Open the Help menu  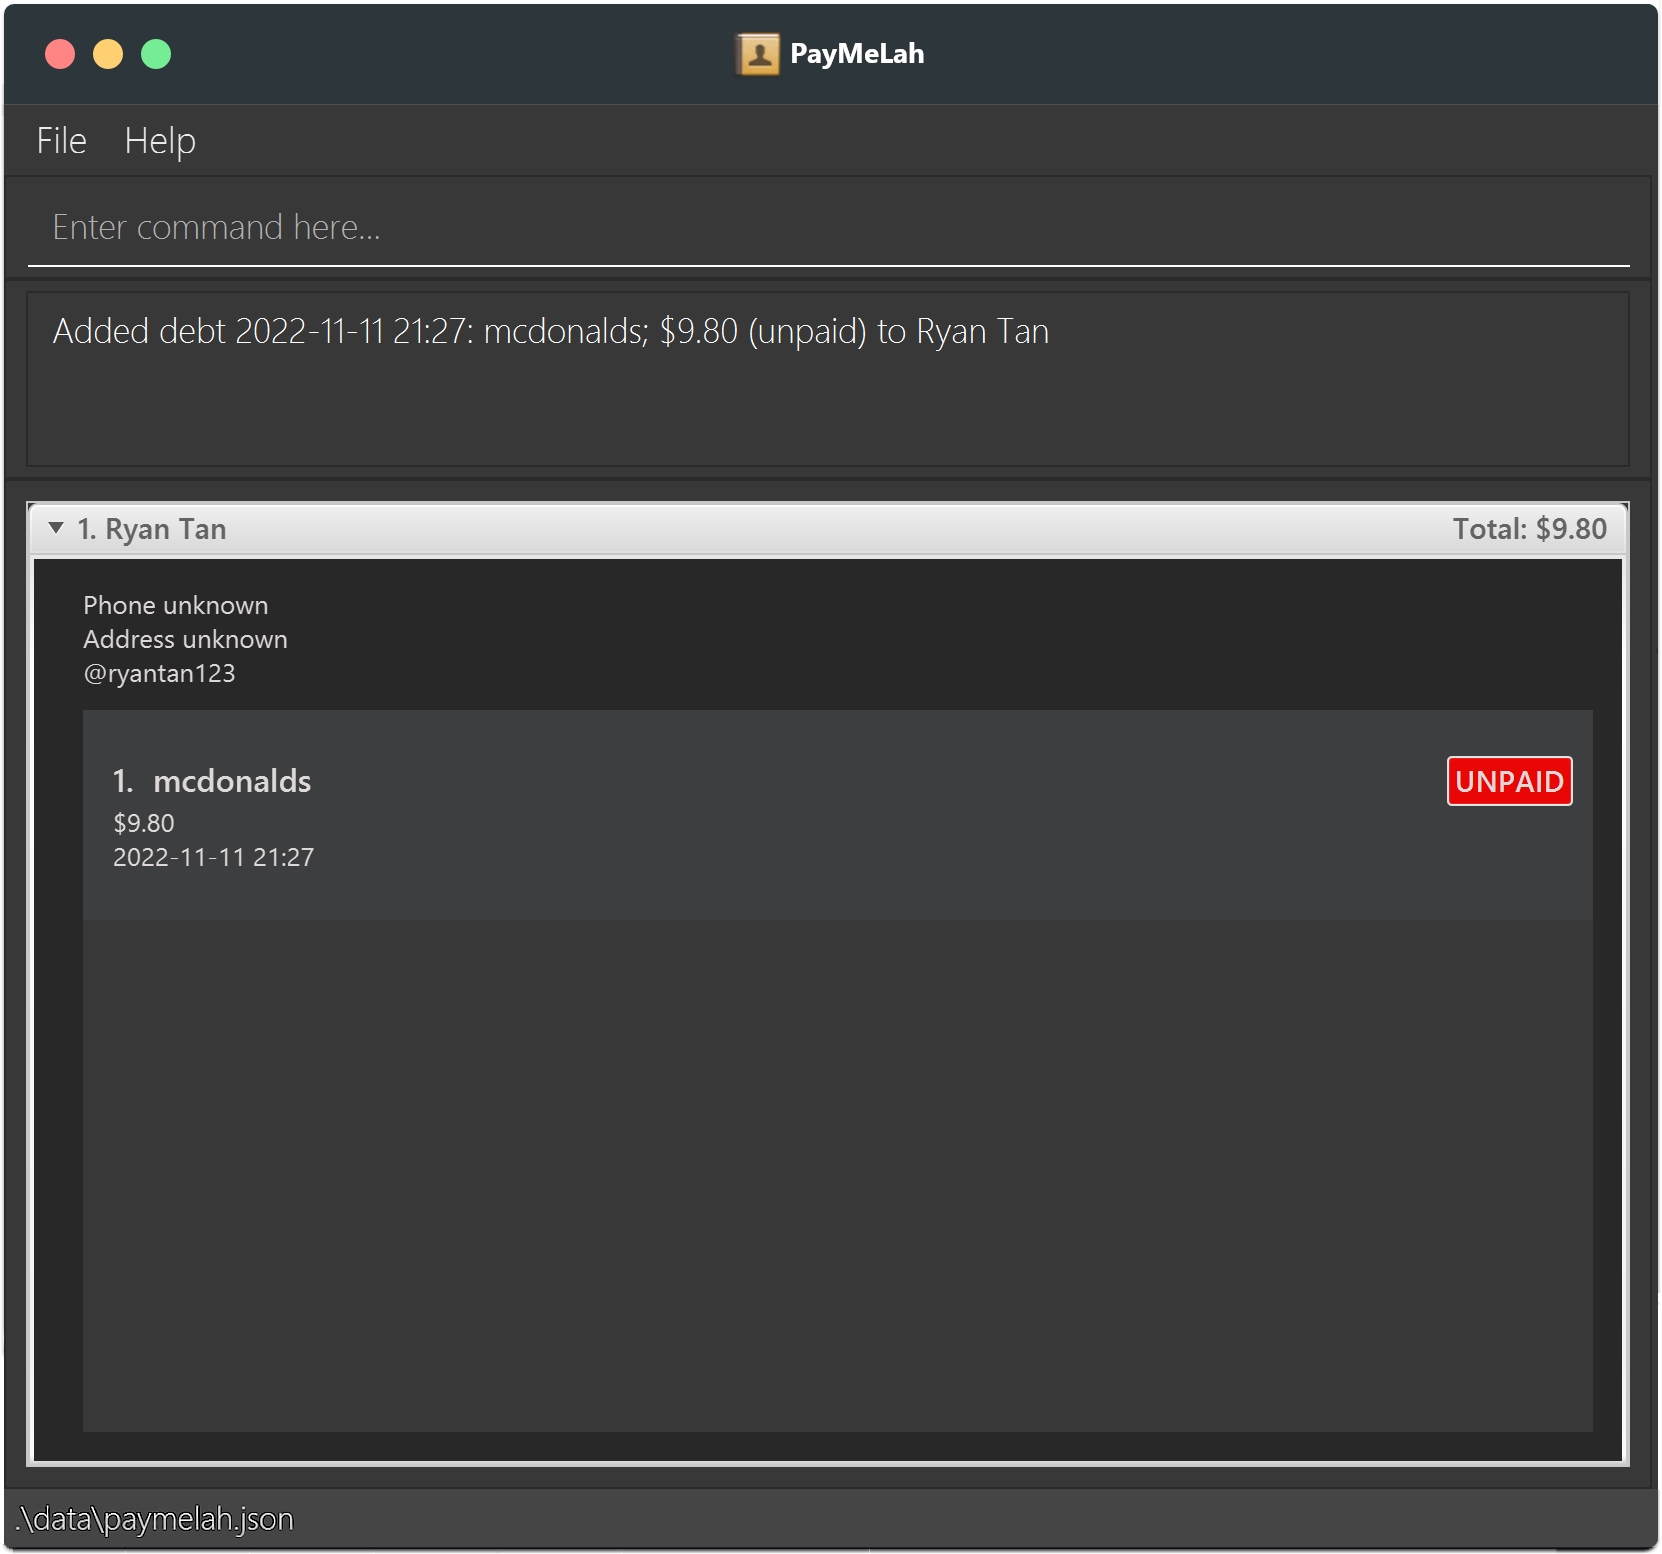(x=160, y=141)
